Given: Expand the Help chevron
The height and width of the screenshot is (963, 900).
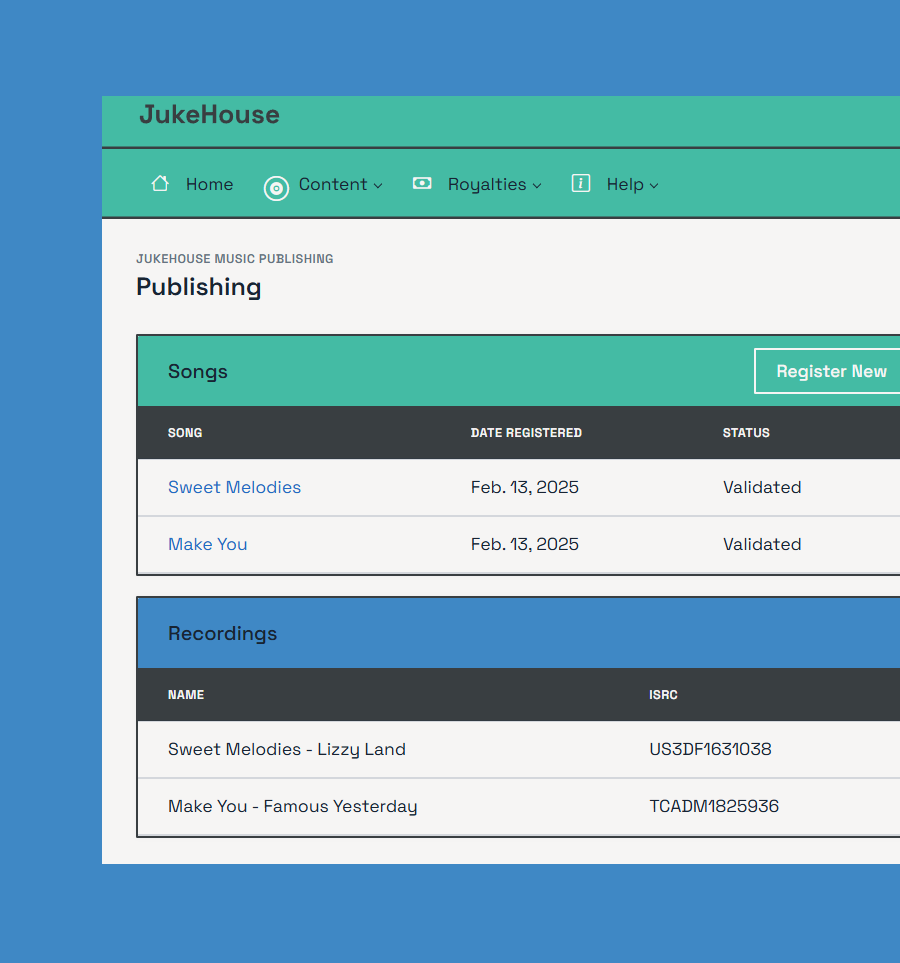Looking at the screenshot, I should click(x=655, y=185).
